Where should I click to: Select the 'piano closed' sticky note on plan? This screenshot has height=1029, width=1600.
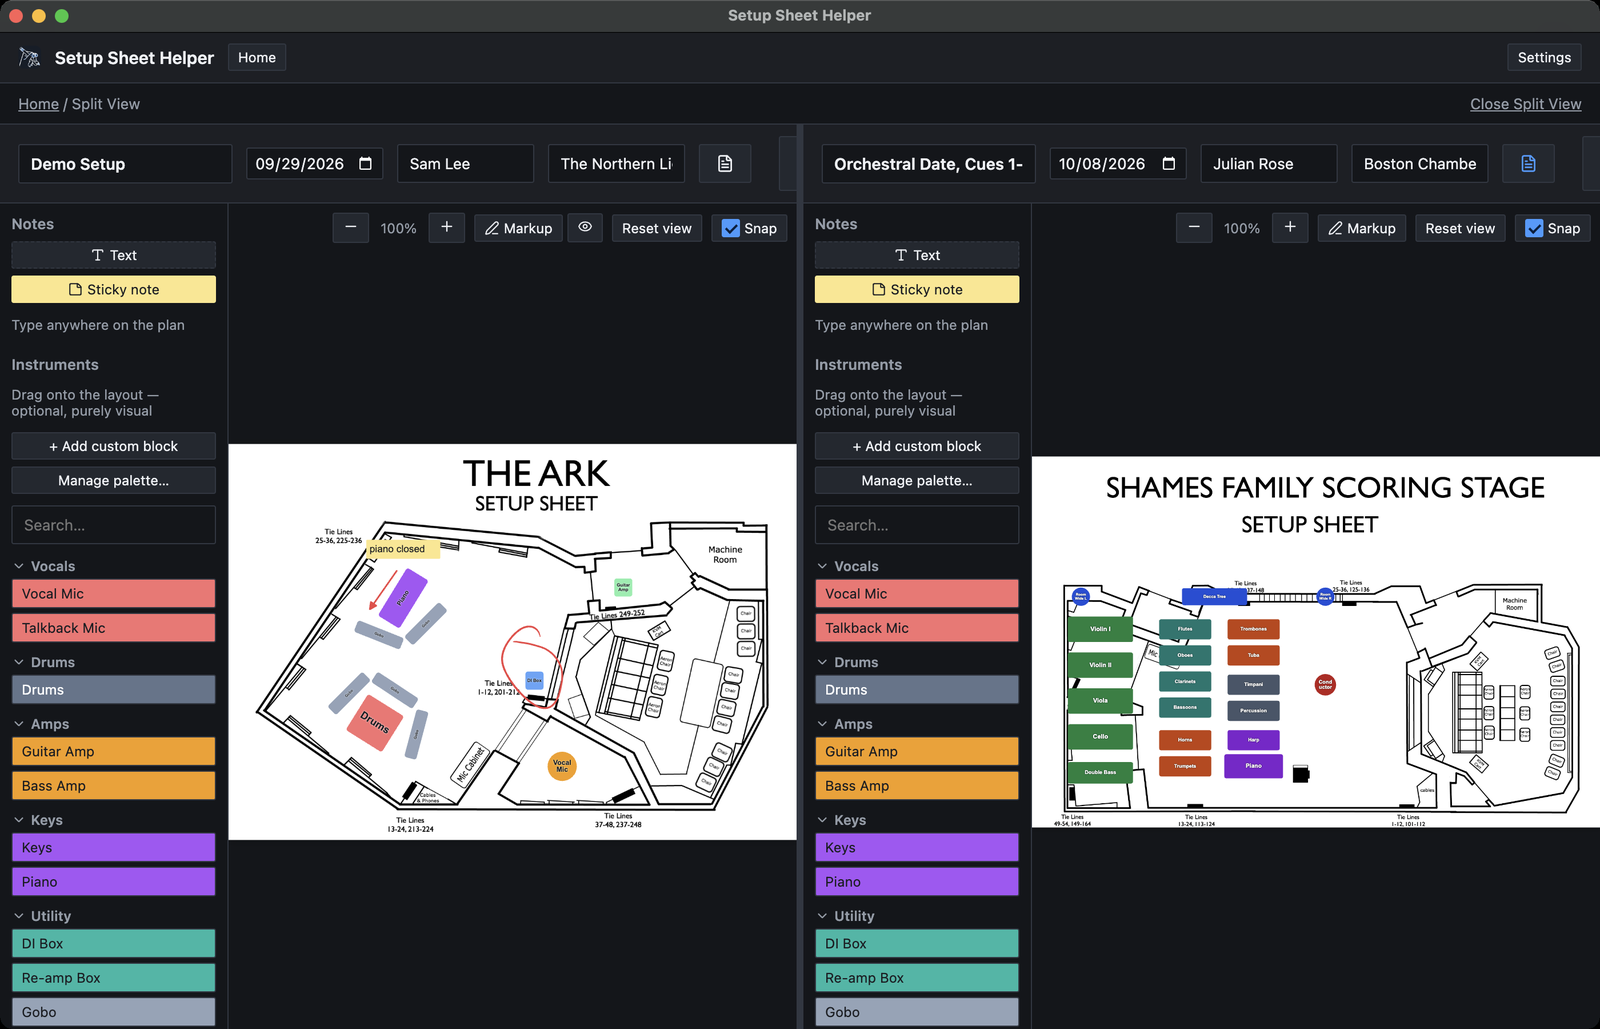click(401, 549)
